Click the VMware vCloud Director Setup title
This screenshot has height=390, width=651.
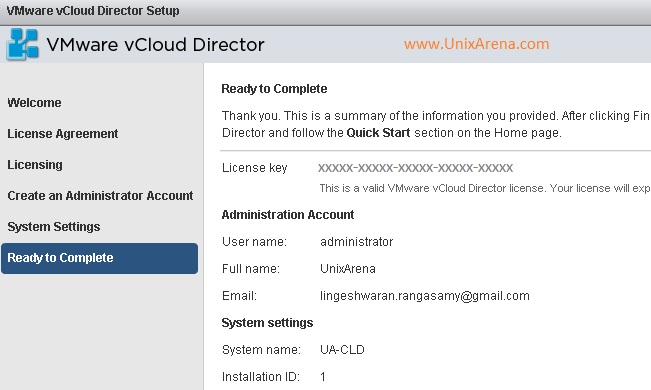point(93,11)
